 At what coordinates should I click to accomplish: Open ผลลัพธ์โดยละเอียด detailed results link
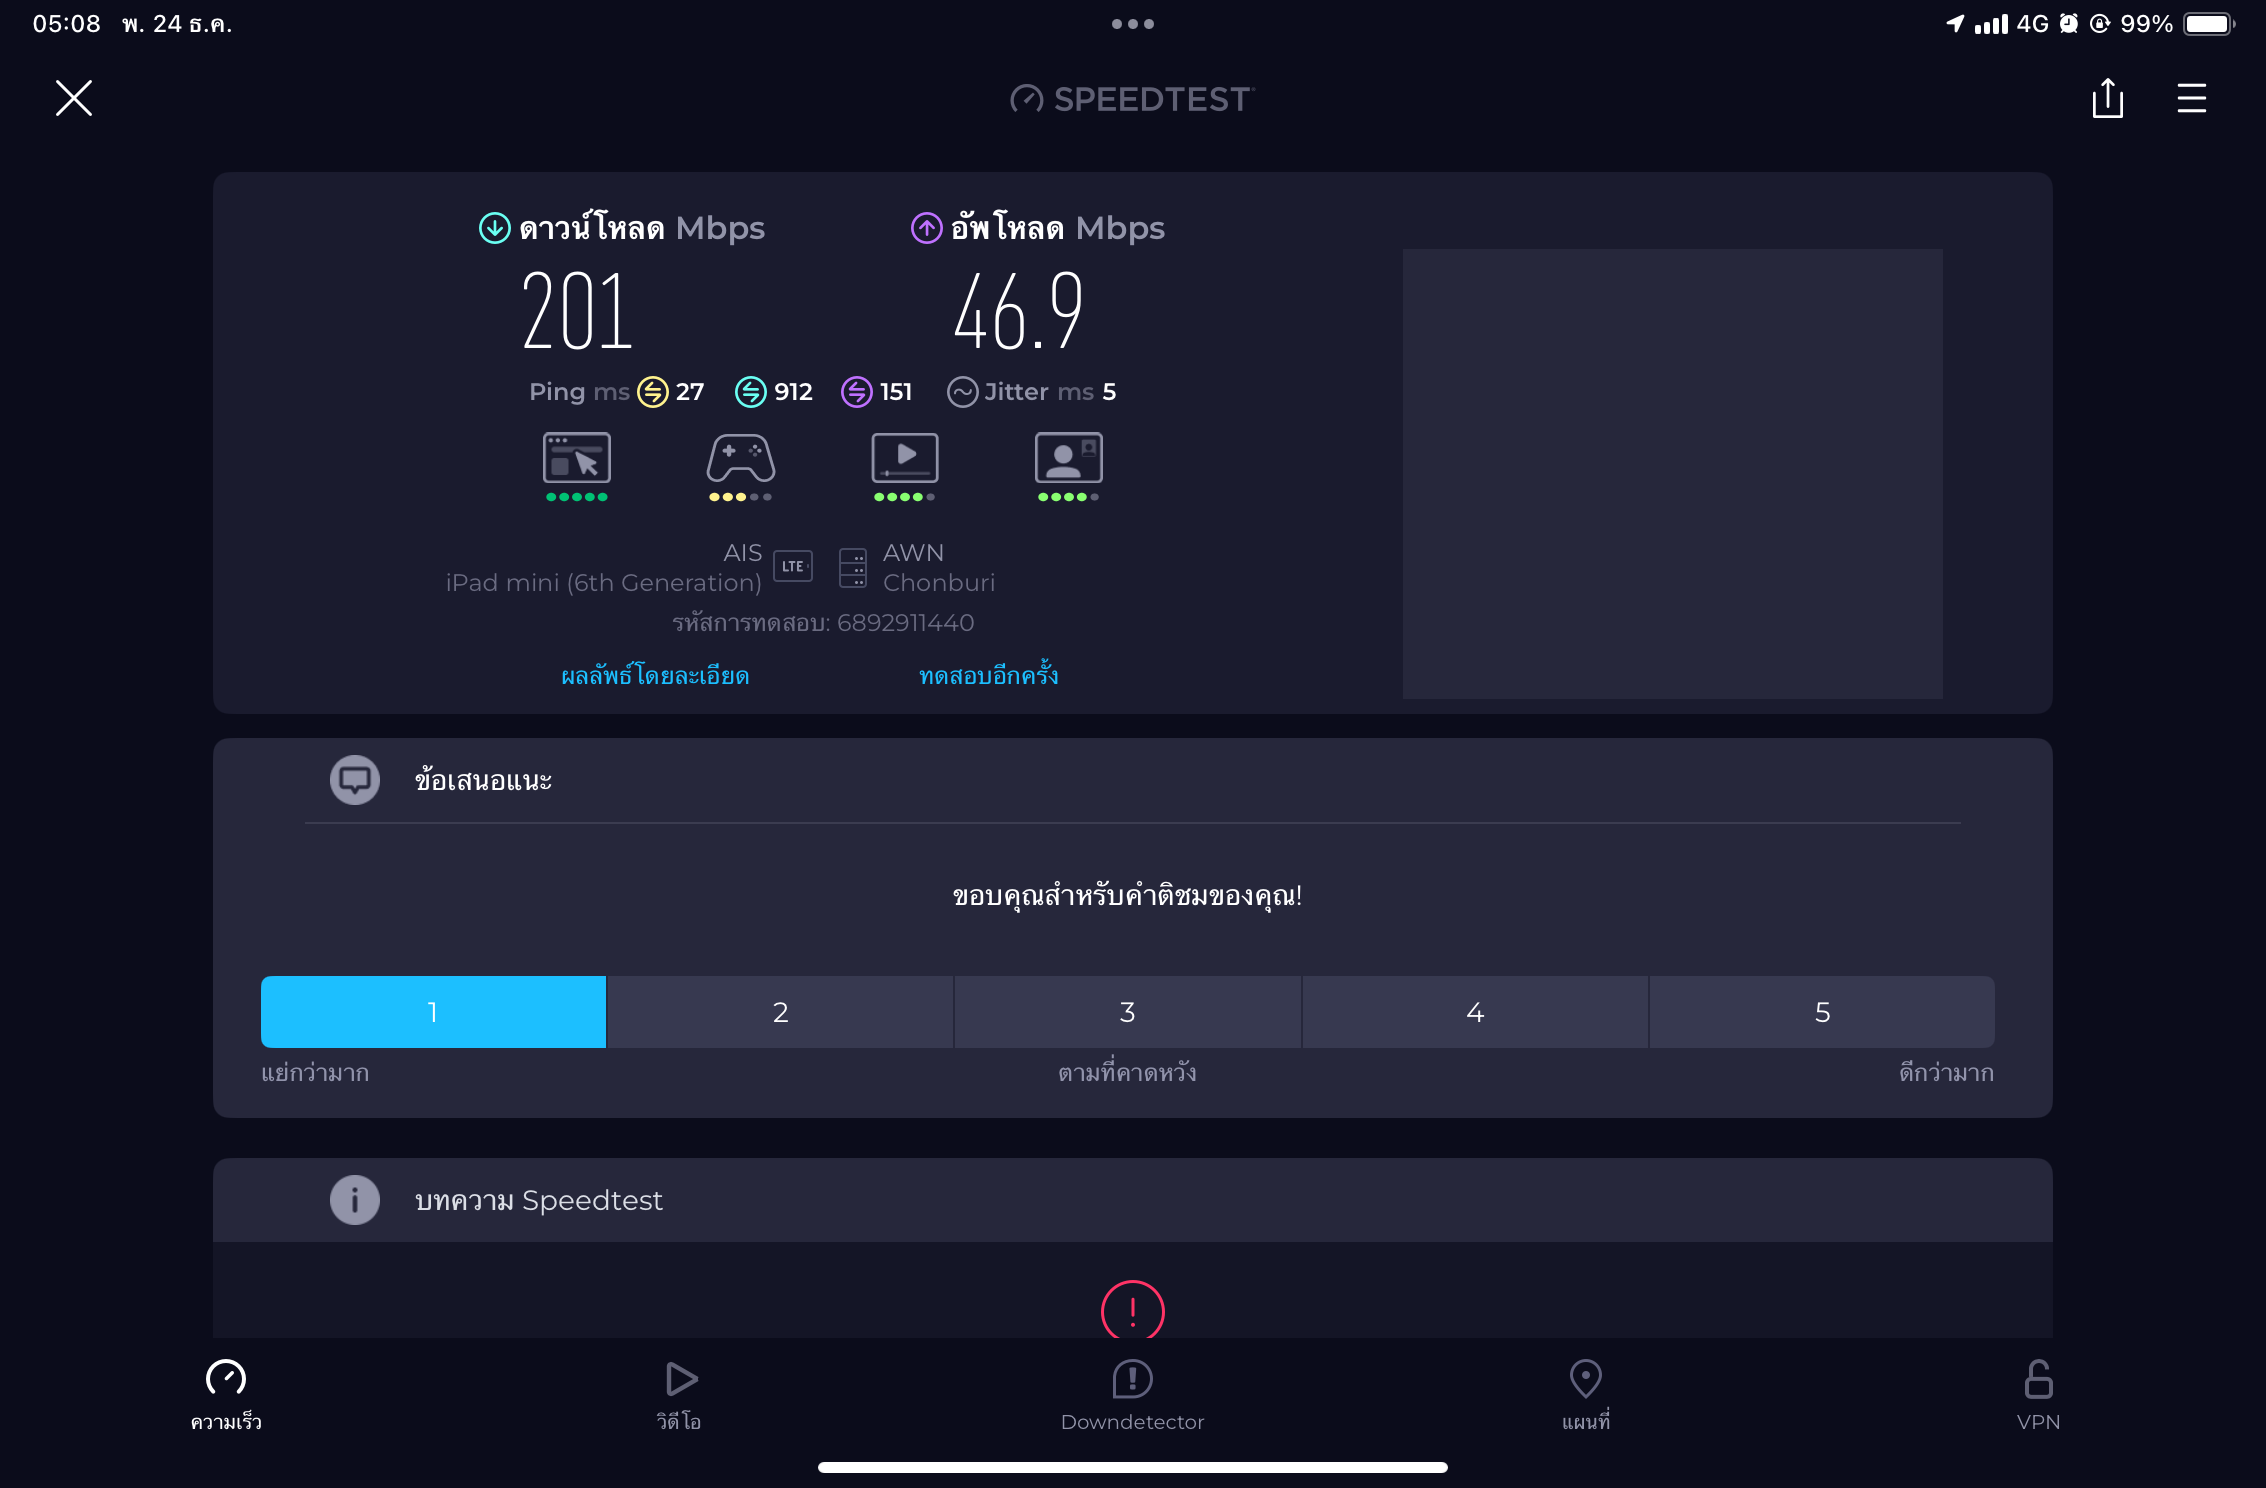[655, 676]
